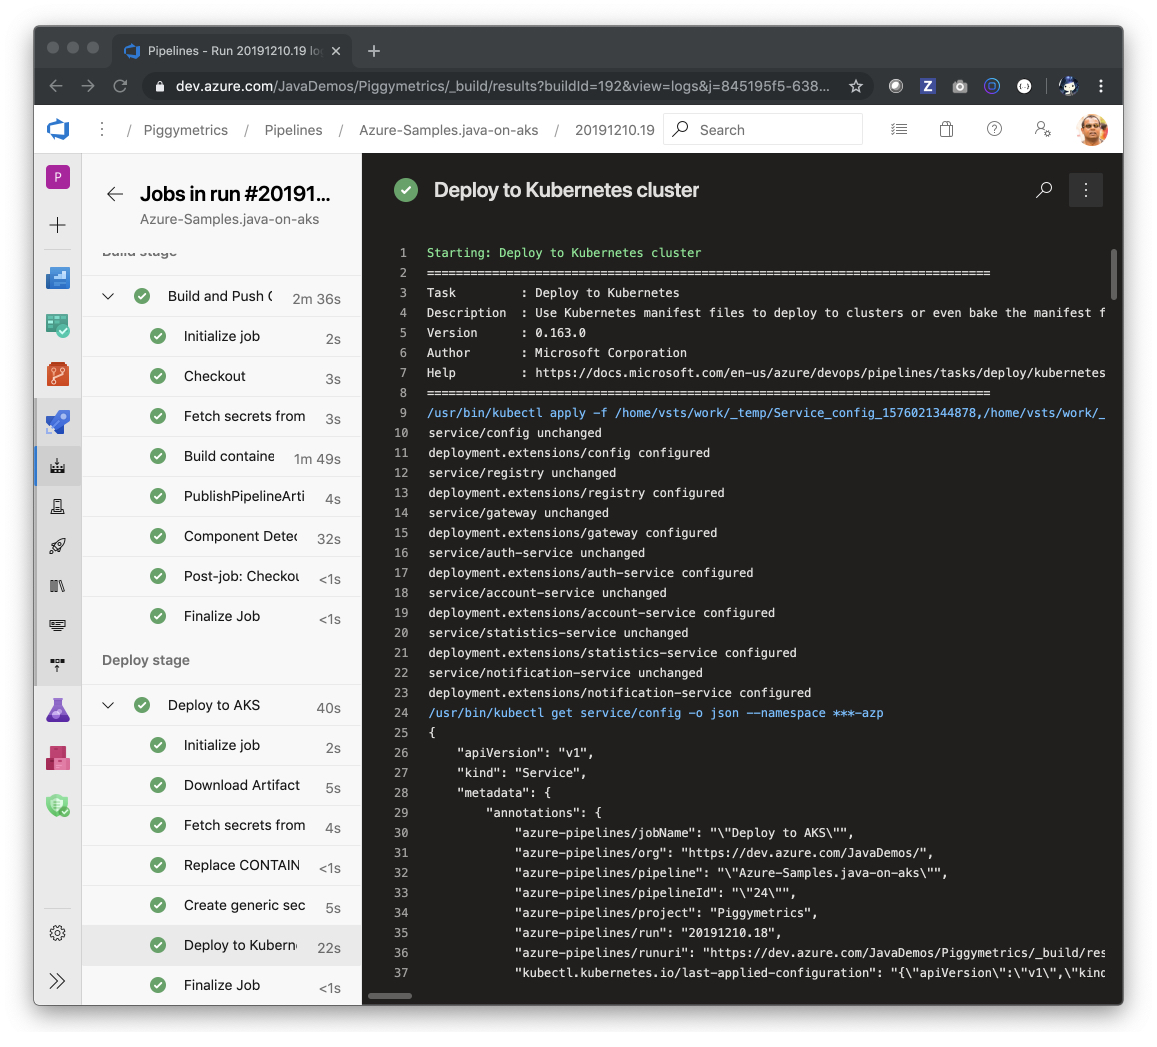
Task: Open the Test Plans flask icon
Action: (x=58, y=710)
